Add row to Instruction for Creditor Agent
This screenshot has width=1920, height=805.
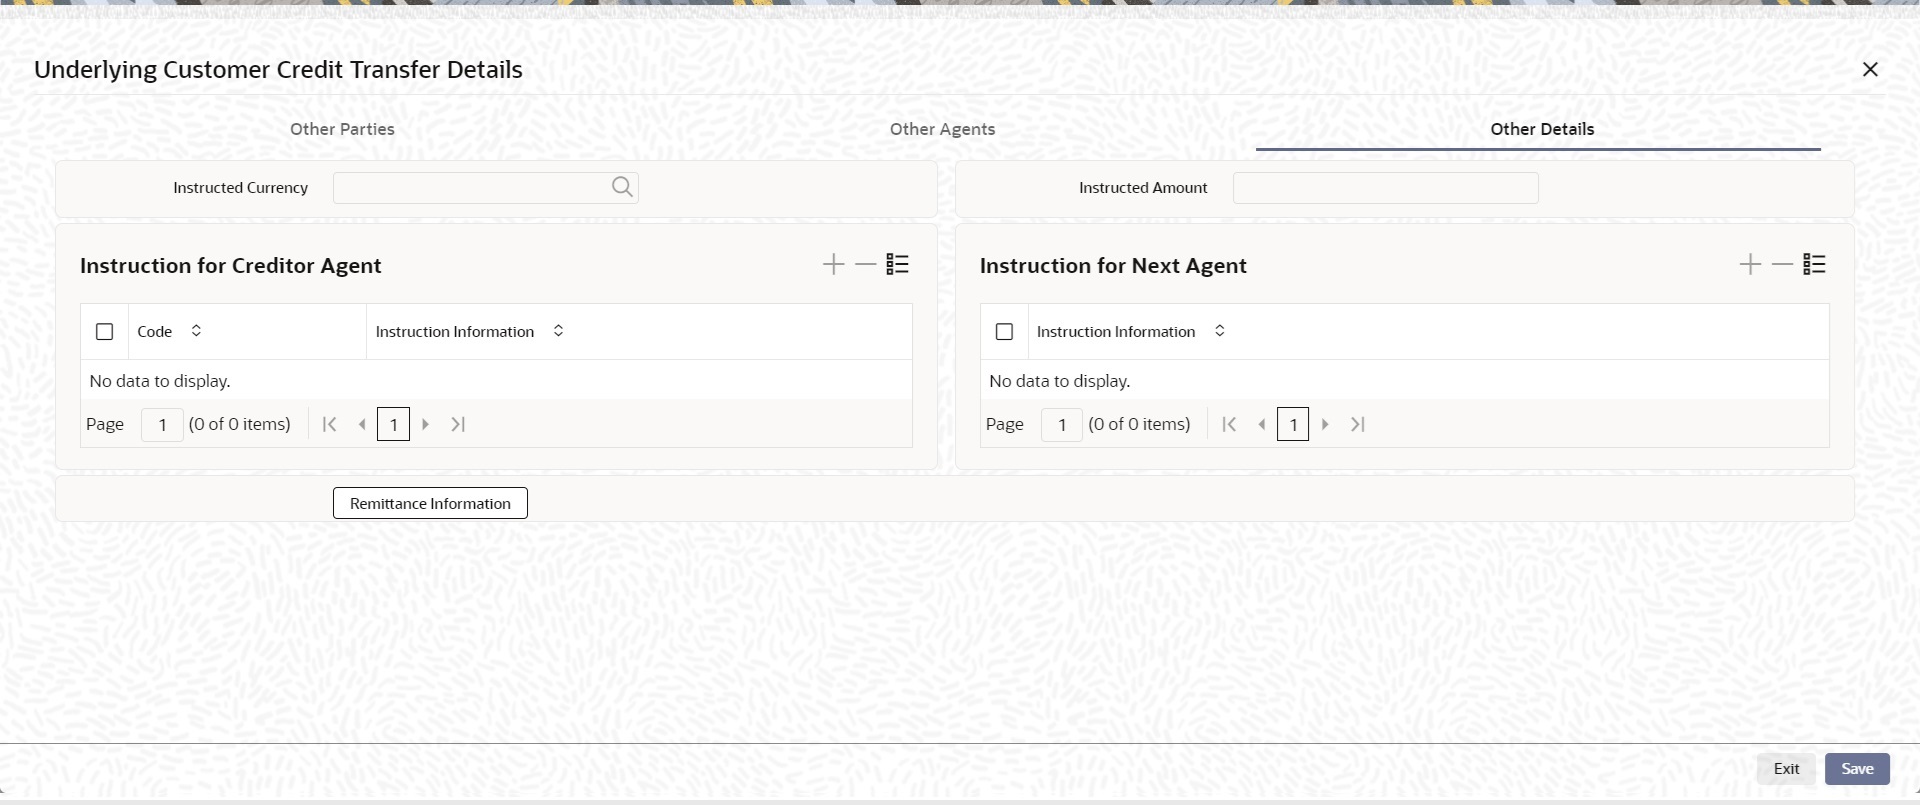[x=833, y=265]
